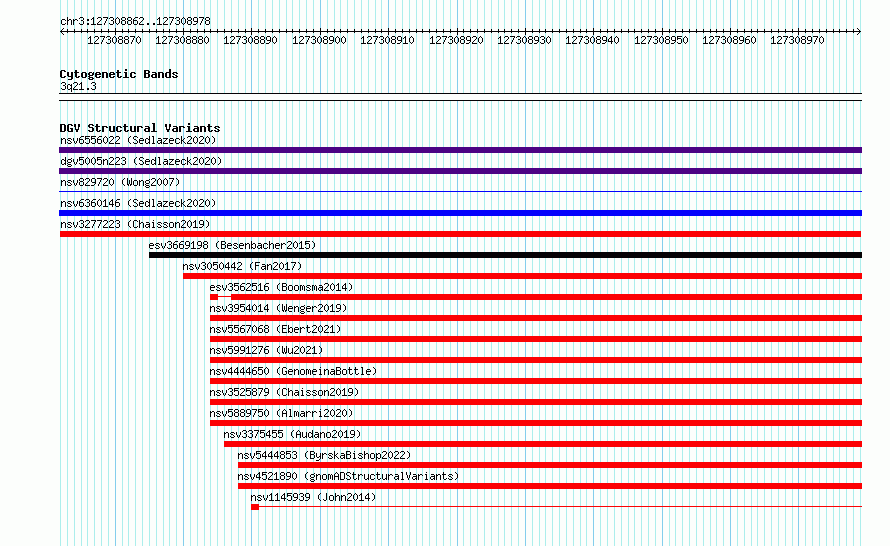This screenshot has width=890, height=546.
Task: Select nsv1145939 (John2014) label
Action: [x=313, y=497]
